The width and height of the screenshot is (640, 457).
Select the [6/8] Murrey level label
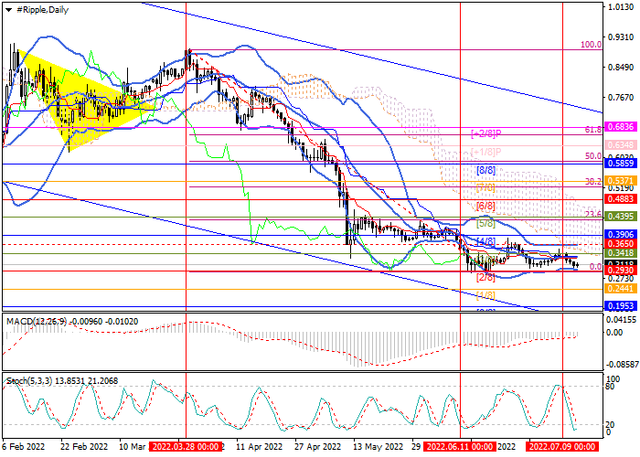click(x=486, y=205)
